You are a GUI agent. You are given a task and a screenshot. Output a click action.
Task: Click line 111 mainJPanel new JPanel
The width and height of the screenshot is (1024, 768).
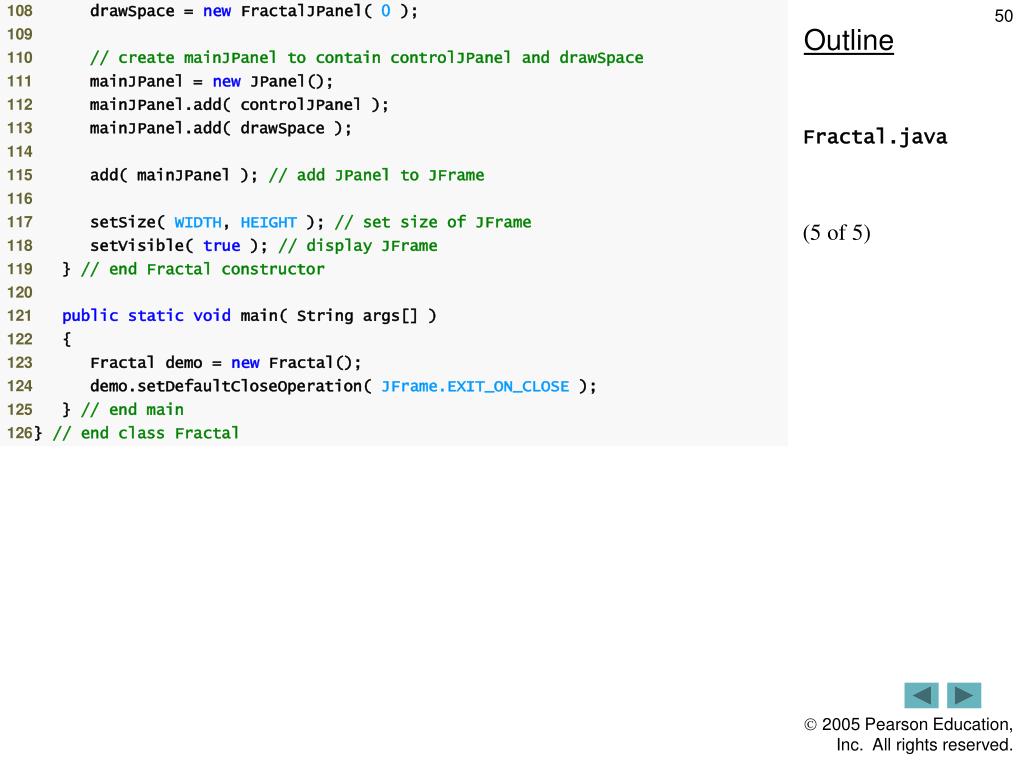tap(212, 81)
